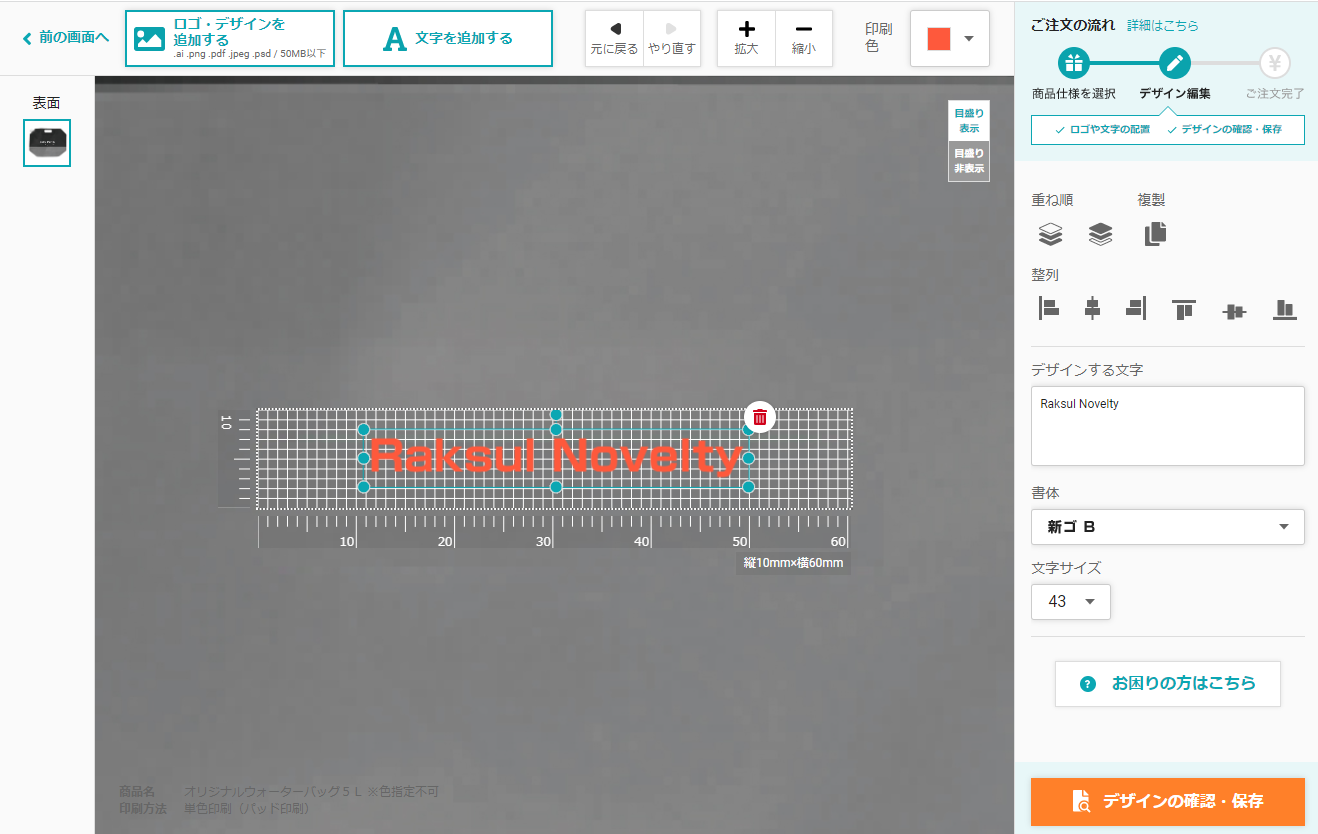Click the A icon in 文字を追加する

tap(396, 39)
